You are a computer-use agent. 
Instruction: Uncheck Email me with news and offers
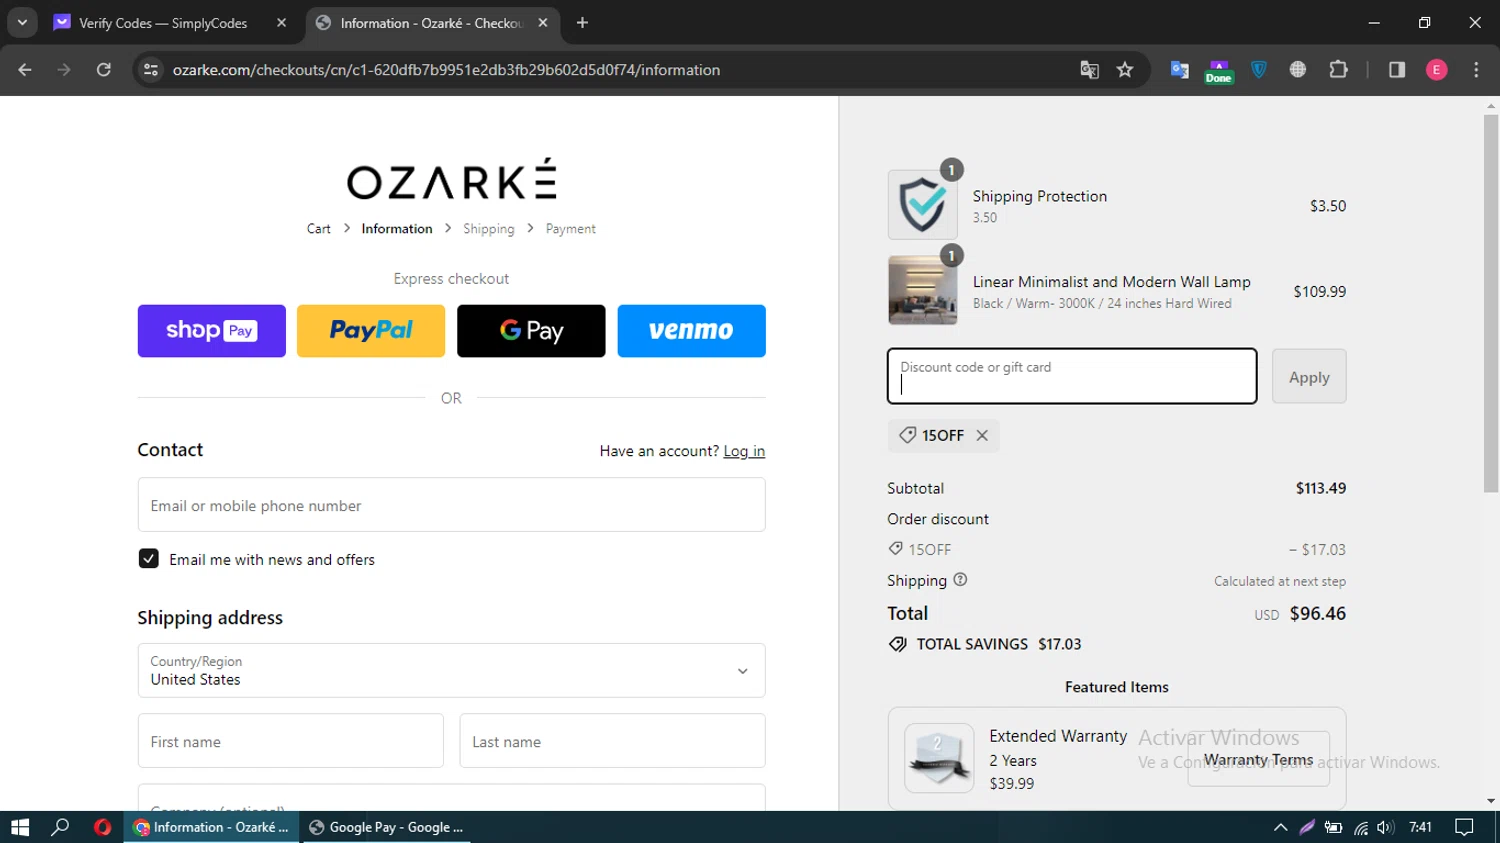point(148,559)
